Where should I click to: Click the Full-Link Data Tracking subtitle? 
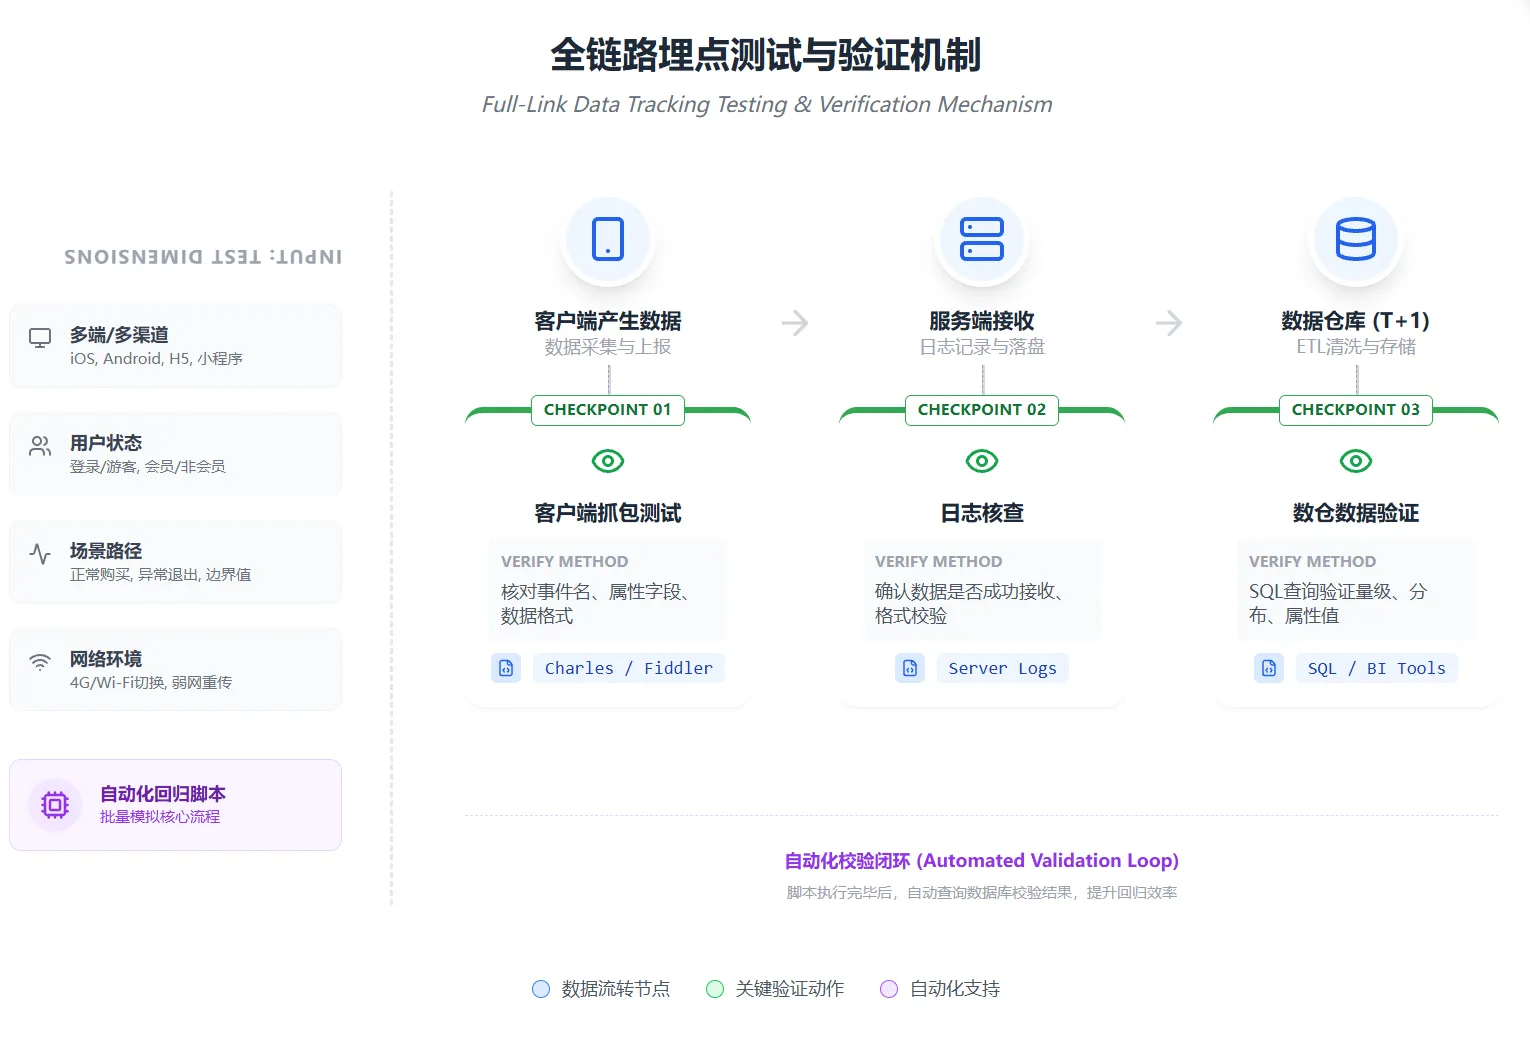point(767,104)
